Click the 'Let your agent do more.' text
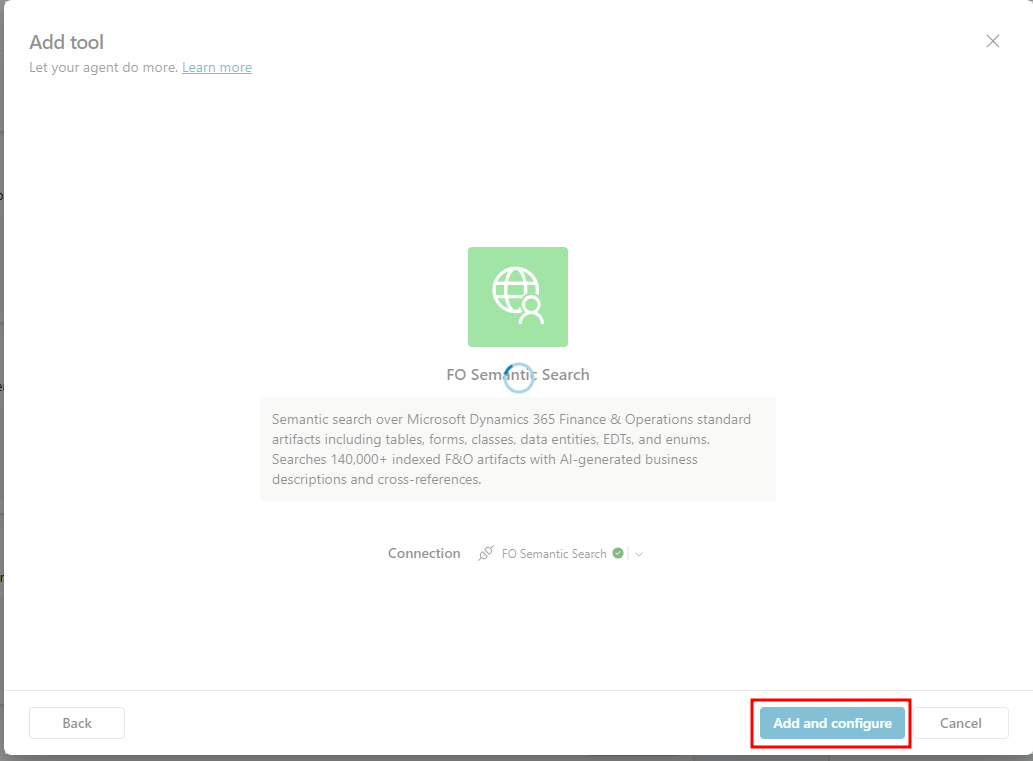This screenshot has width=1033, height=761. pos(103,67)
